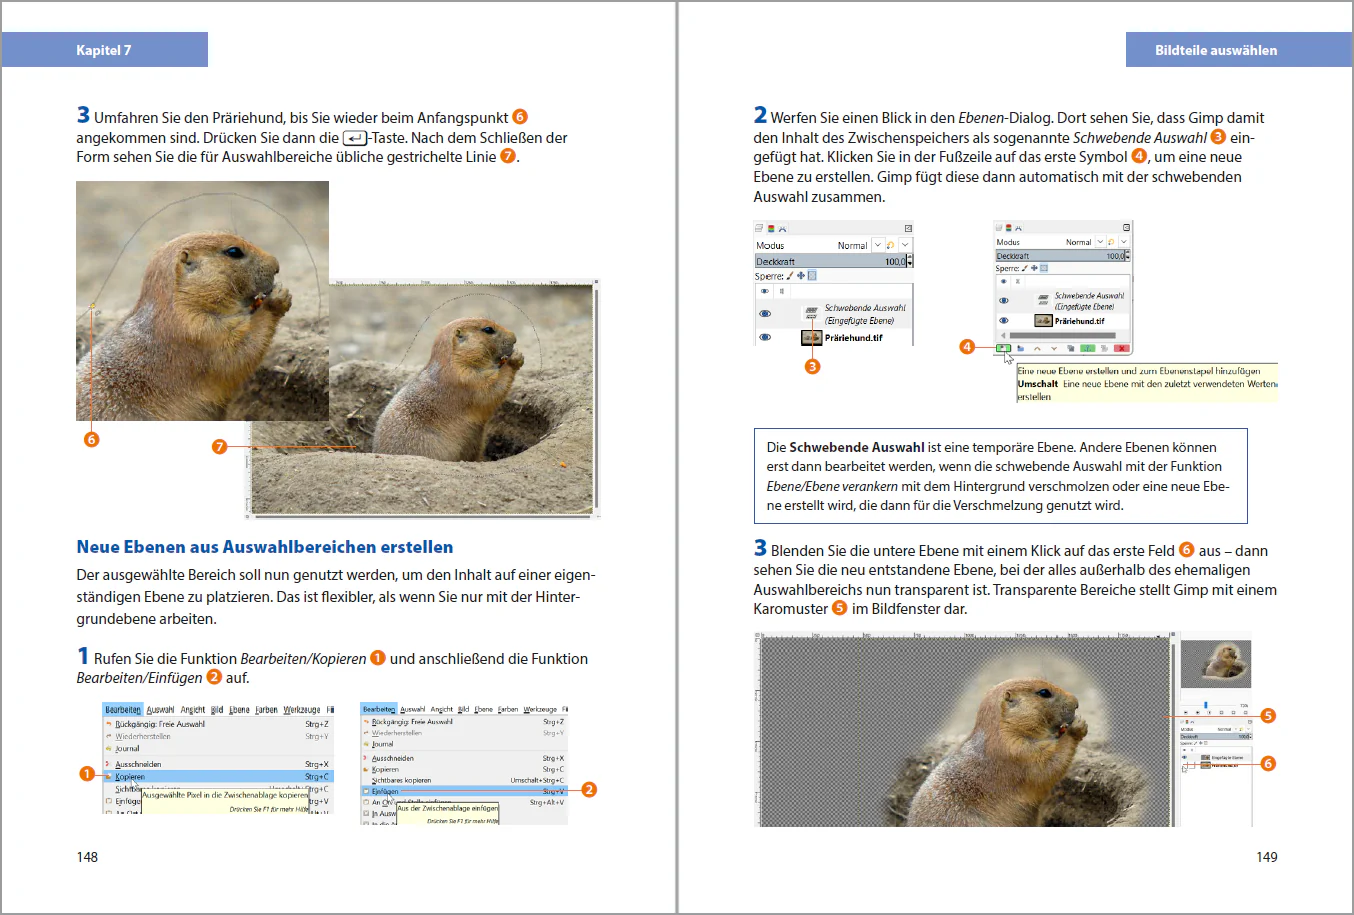Viewport: 1354px width, 915px height.
Task: Click the red delete layer button
Action: pos(1121,348)
